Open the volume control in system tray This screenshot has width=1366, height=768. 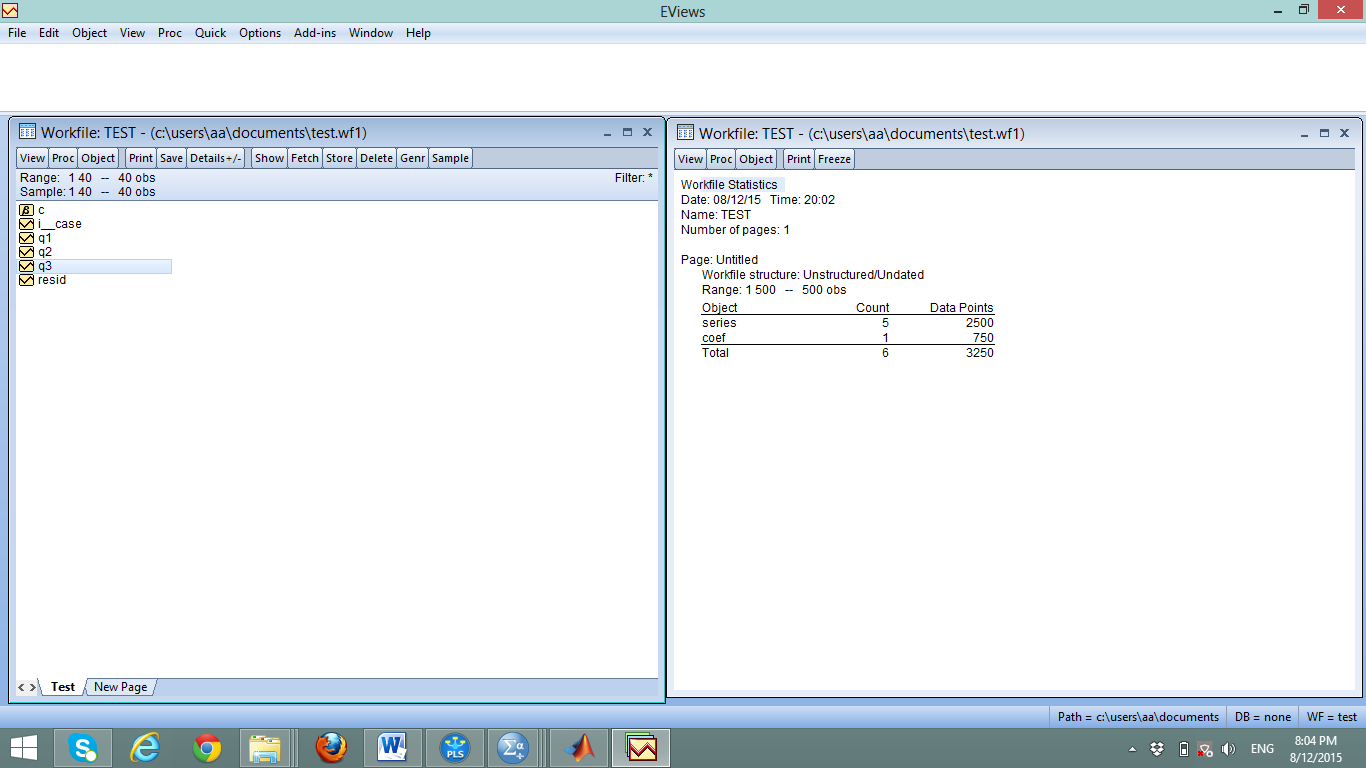[1228, 748]
